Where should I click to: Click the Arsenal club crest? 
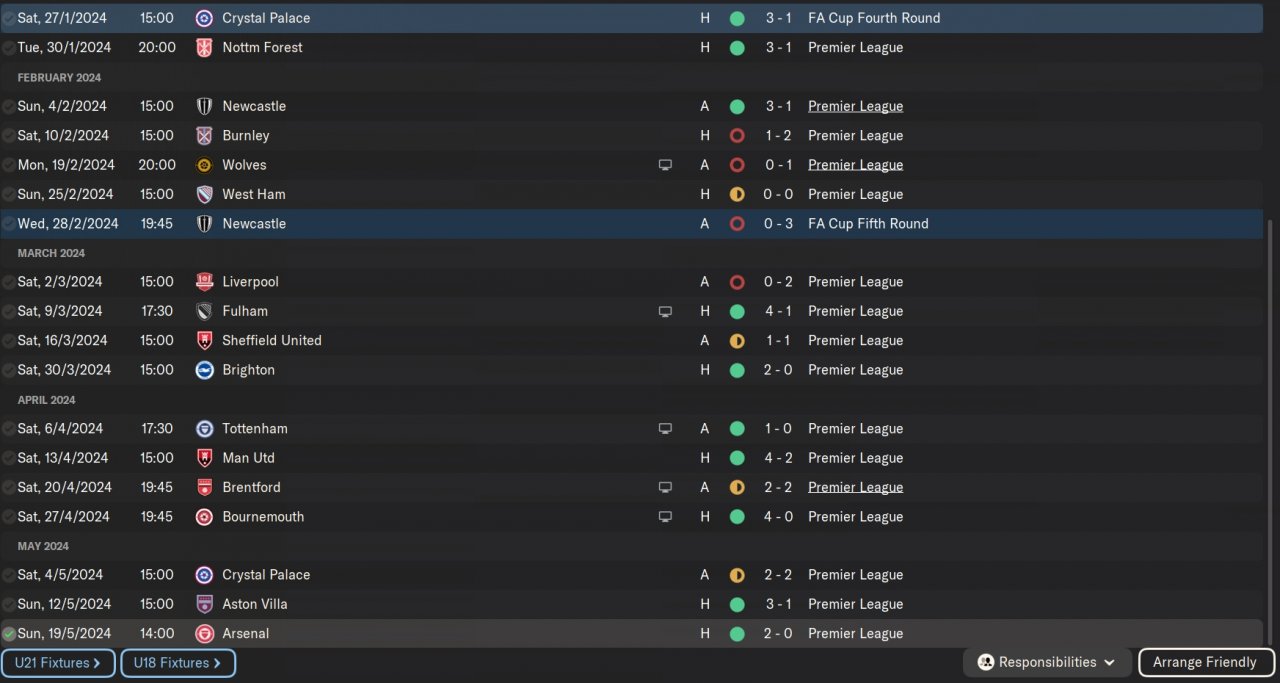(x=204, y=634)
